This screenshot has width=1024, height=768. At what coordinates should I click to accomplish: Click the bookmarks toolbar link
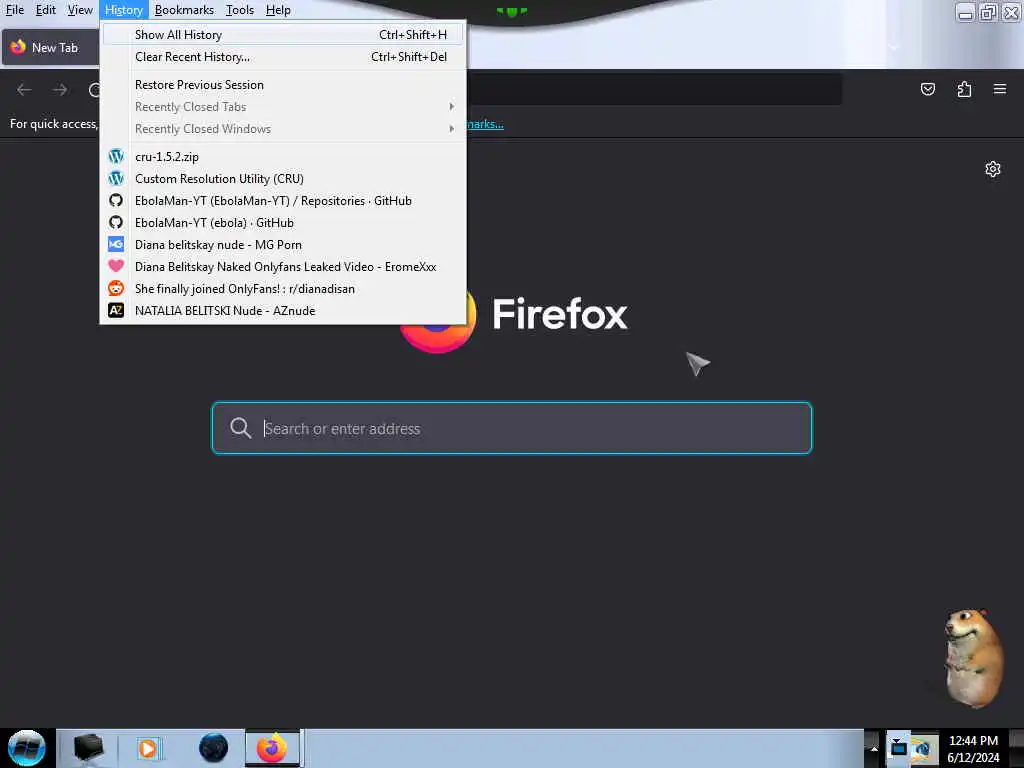pyautogui.click(x=485, y=124)
